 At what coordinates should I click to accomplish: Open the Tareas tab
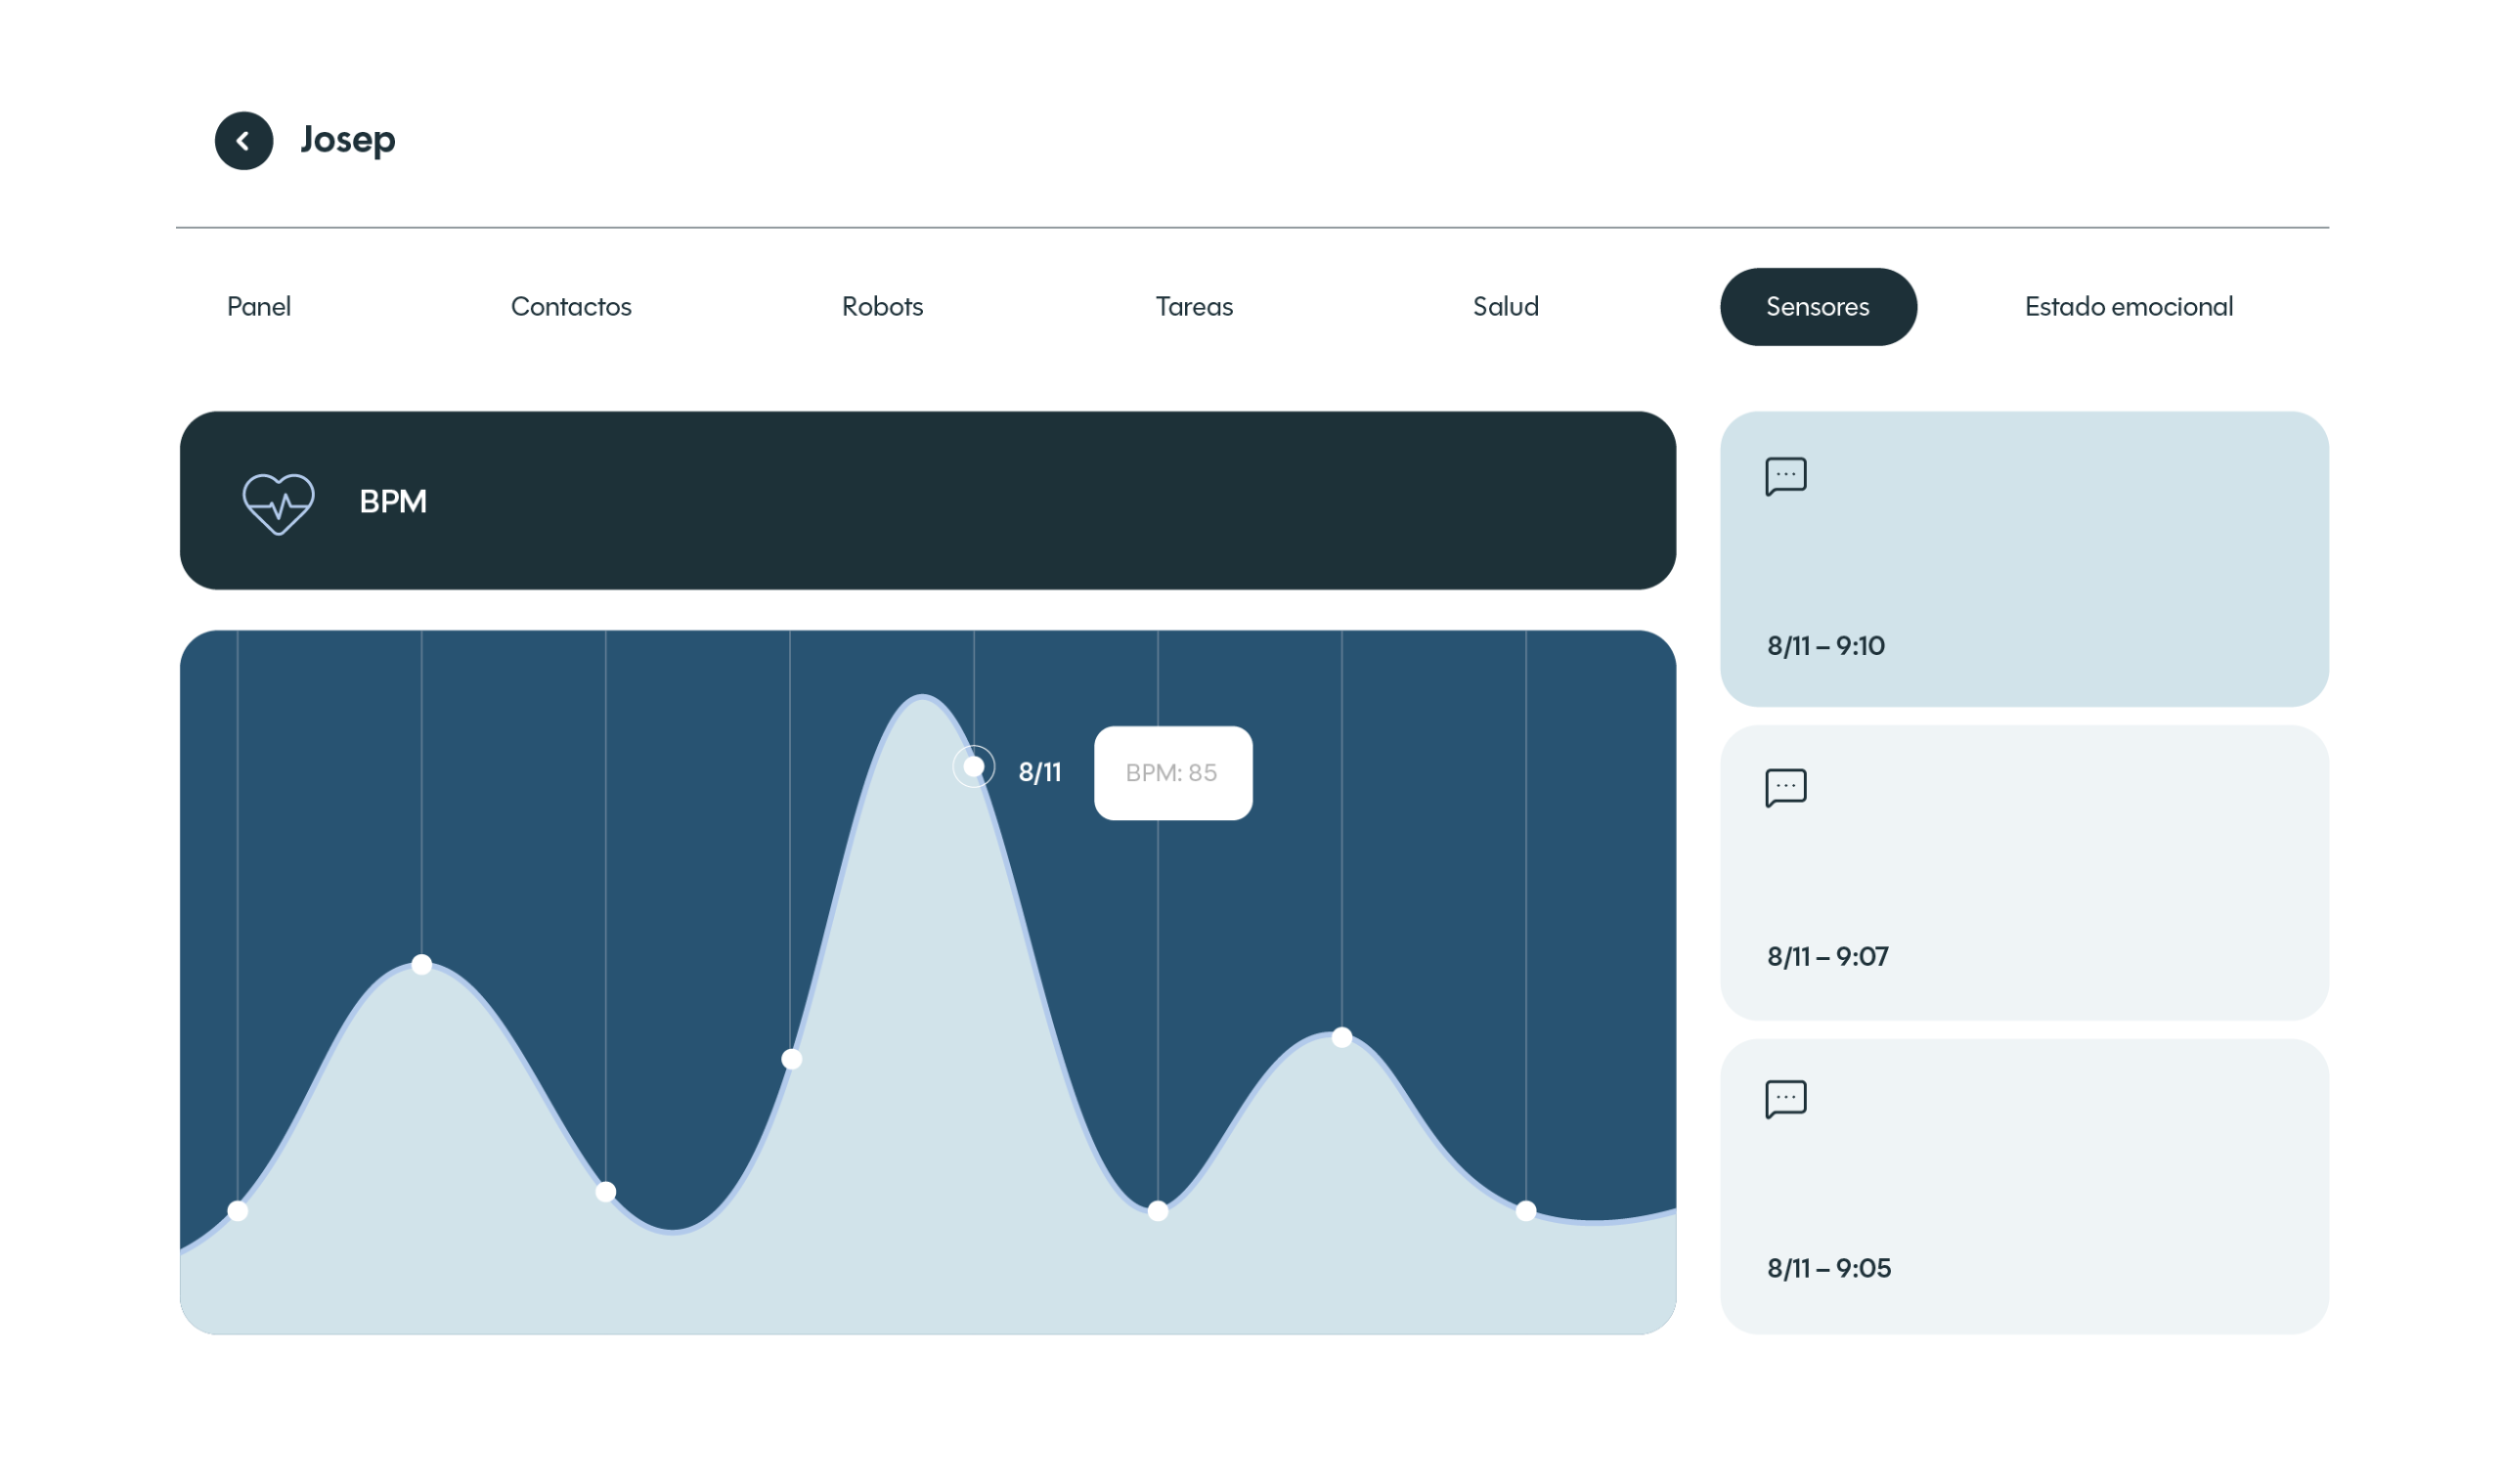[x=1194, y=307]
